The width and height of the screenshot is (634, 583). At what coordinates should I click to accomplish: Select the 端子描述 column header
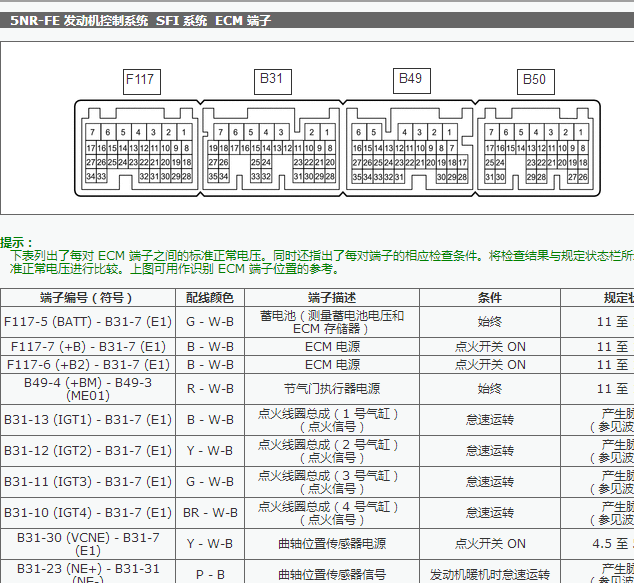pos(332,298)
